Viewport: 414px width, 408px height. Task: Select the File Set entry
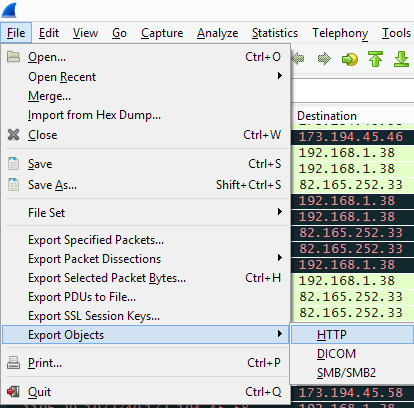(x=145, y=213)
